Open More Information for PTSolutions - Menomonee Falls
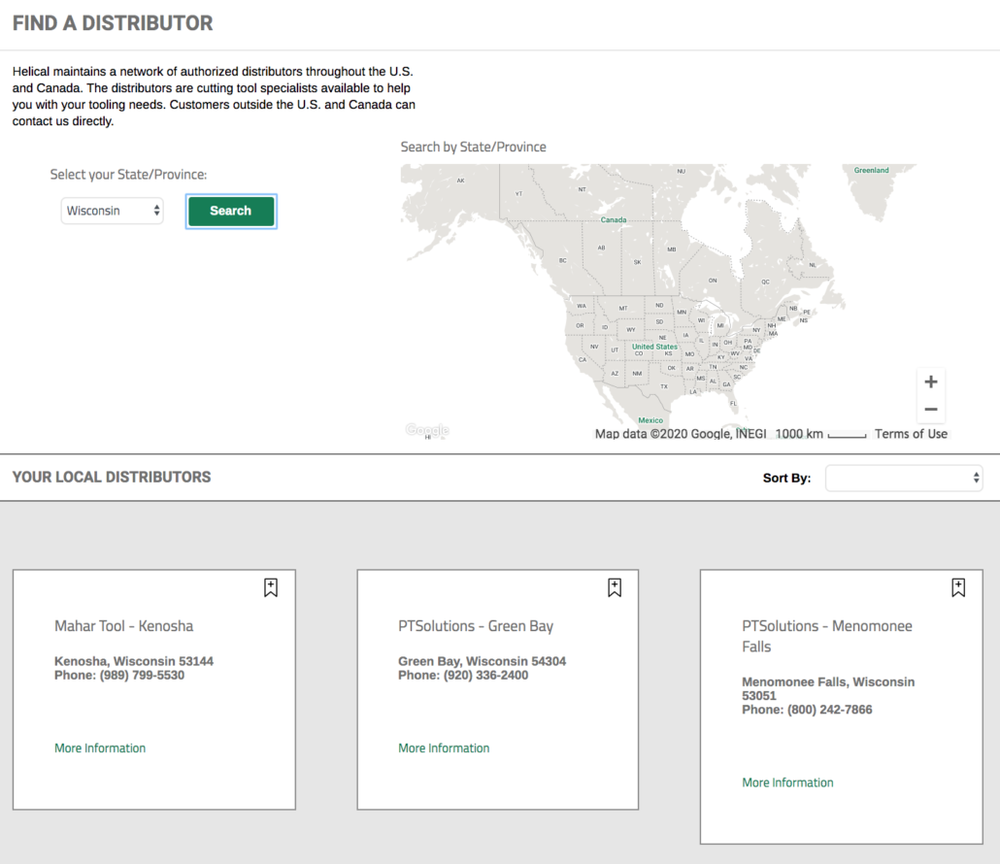This screenshot has width=1000, height=864. [x=788, y=782]
